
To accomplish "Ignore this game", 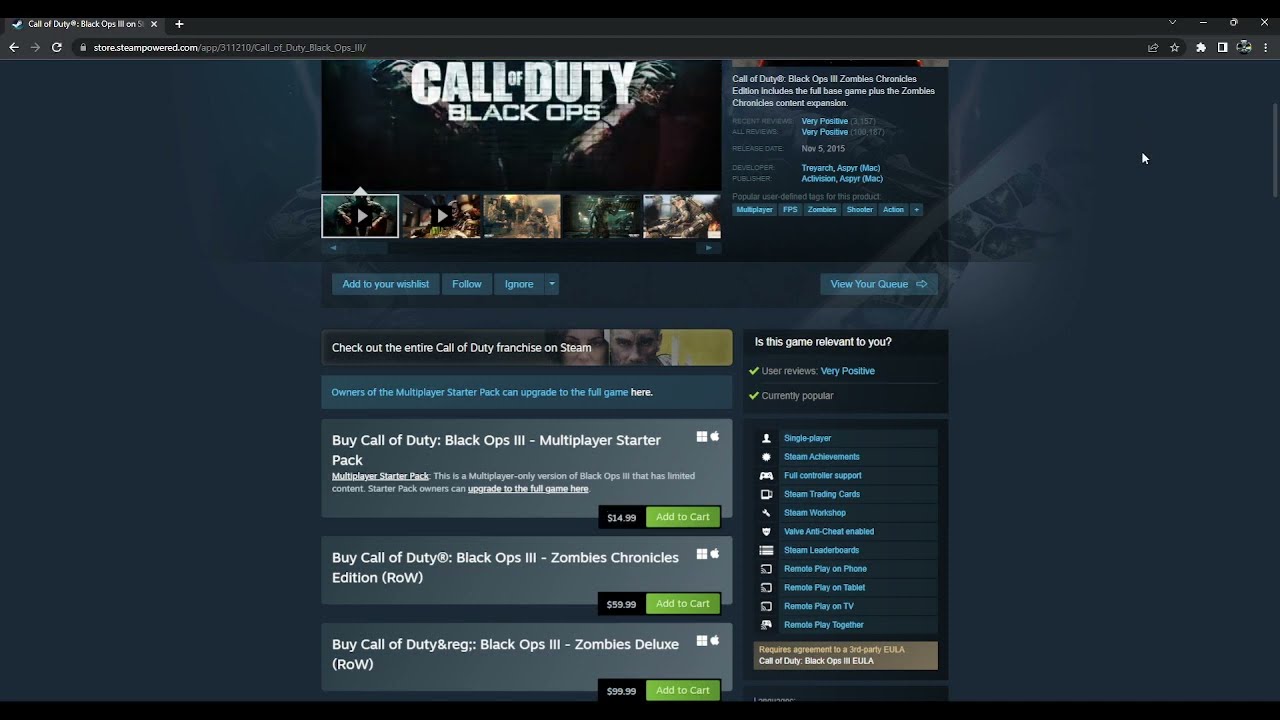I will click(519, 284).
